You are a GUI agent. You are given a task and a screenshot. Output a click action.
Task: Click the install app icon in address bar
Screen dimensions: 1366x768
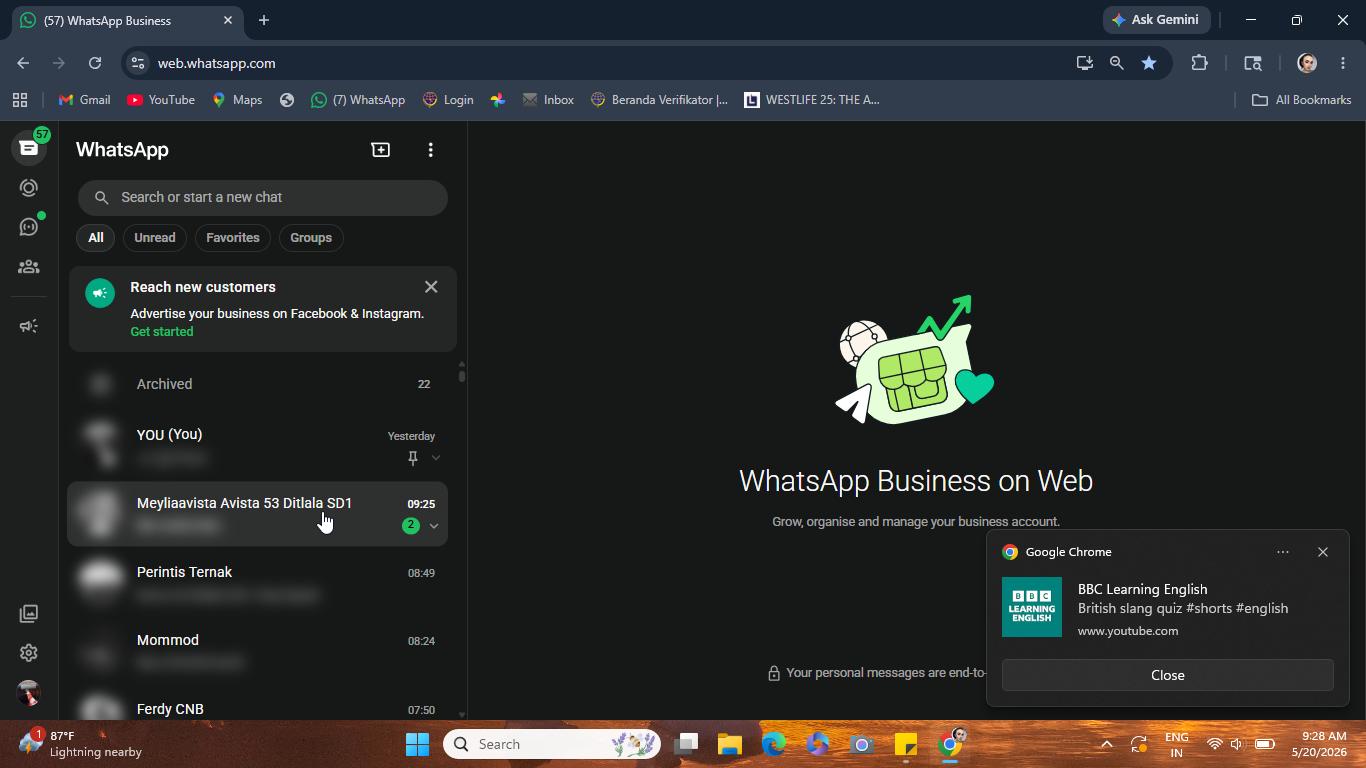pyautogui.click(x=1084, y=63)
